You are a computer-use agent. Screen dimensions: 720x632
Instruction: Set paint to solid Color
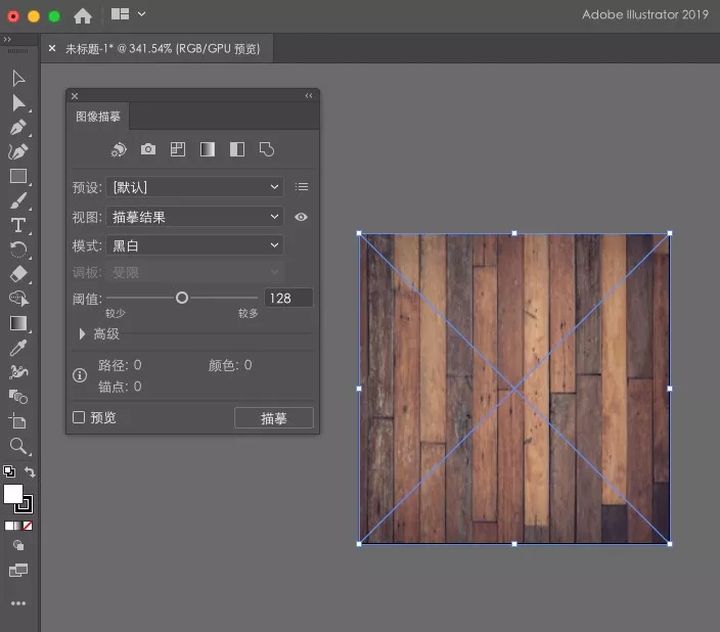9,526
